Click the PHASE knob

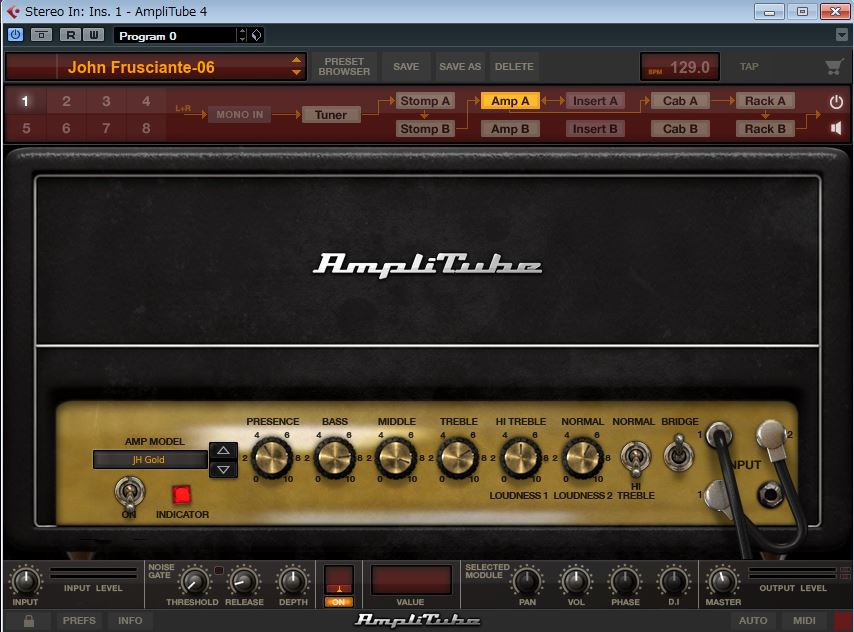625,581
